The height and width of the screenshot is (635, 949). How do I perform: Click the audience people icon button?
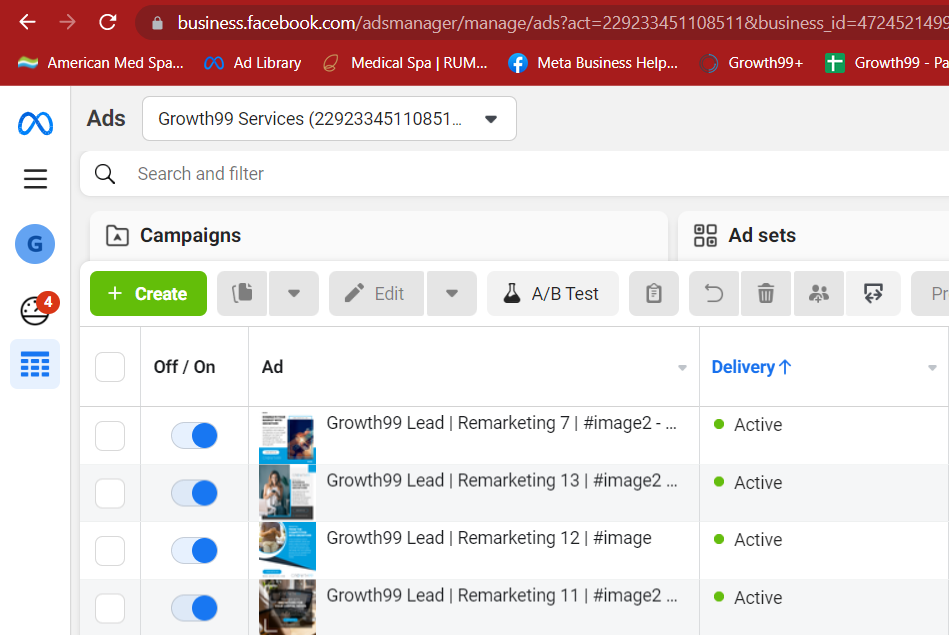[x=819, y=294]
